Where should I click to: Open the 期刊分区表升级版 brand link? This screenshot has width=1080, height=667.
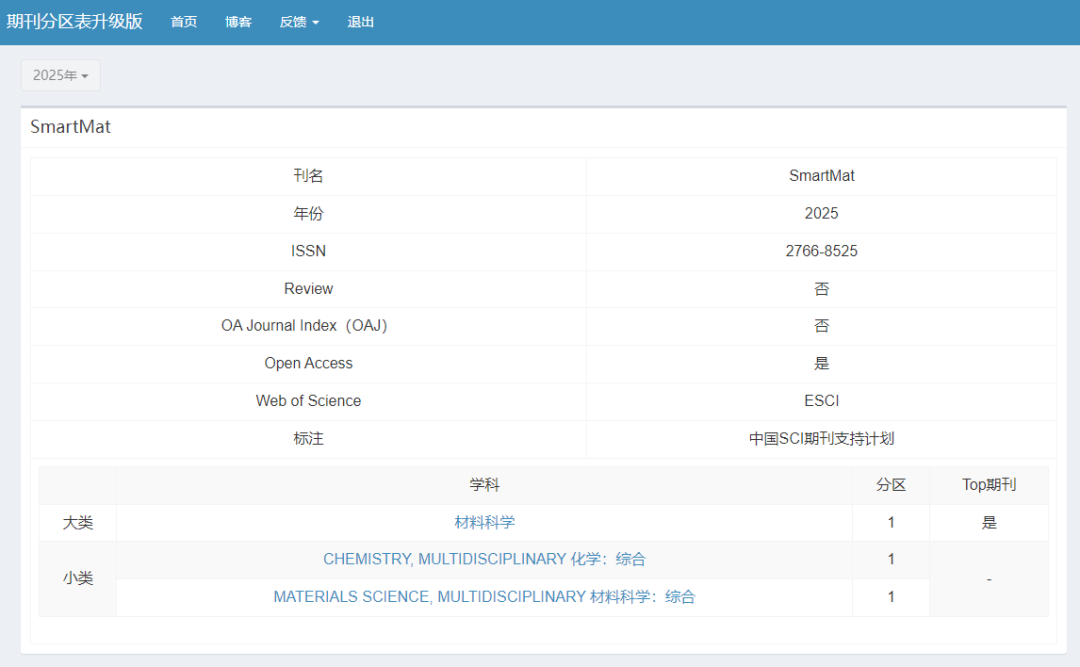point(74,21)
